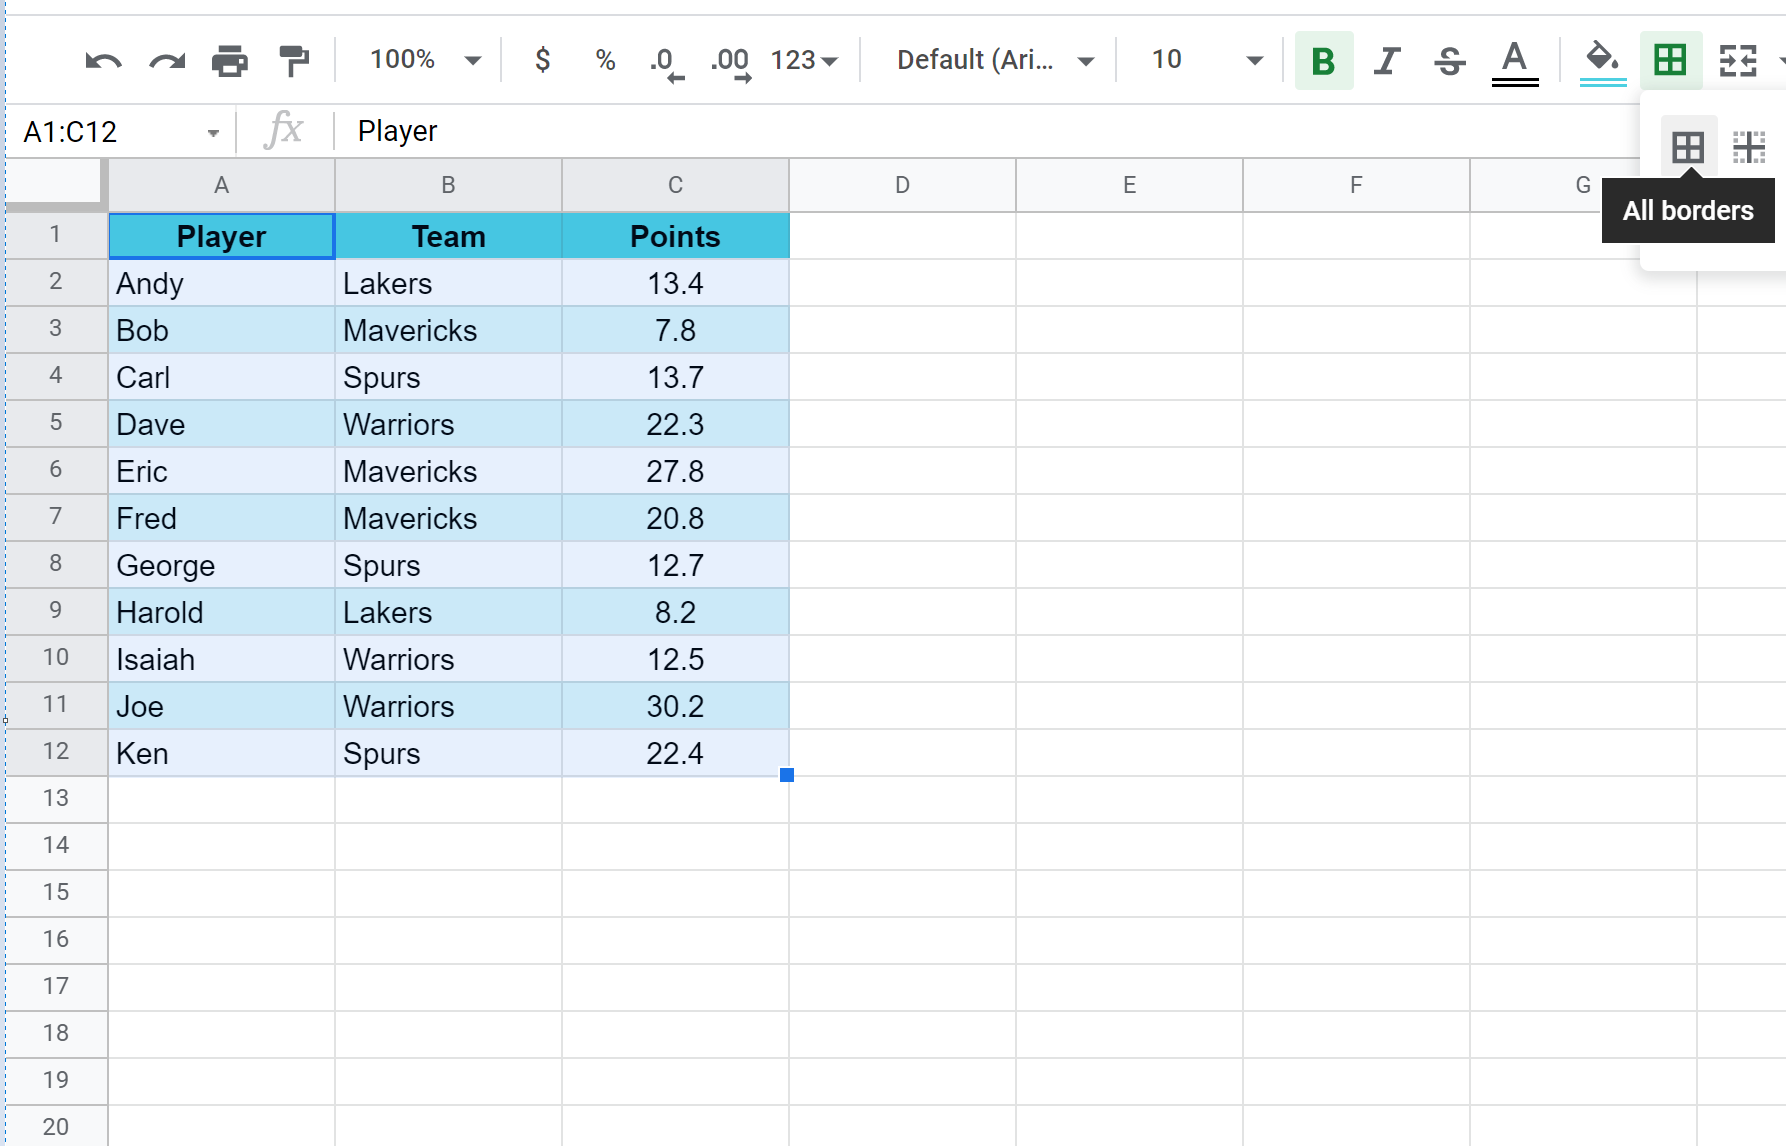1786x1146 pixels.
Task: Apply currency format with dollar icon
Action: click(542, 60)
